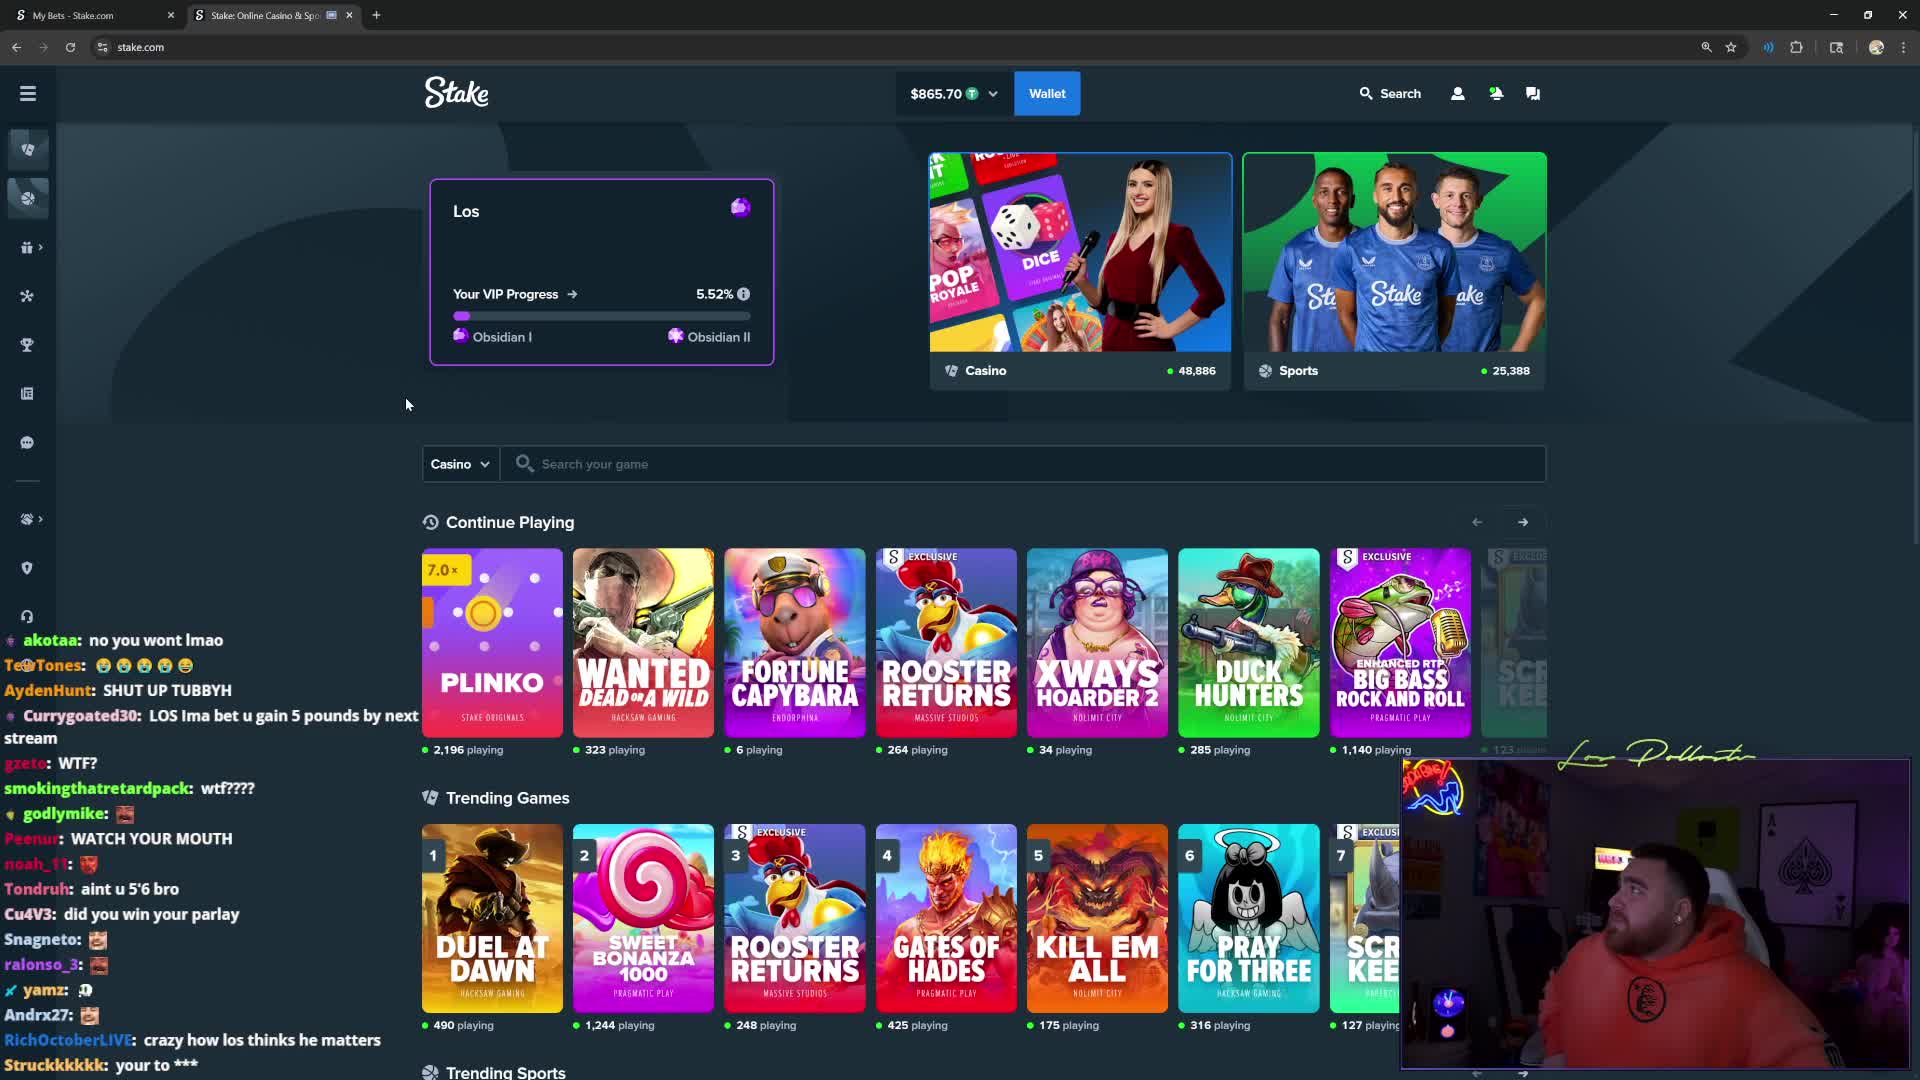Image resolution: width=1920 pixels, height=1080 pixels.
Task: Open the browser profile avatar
Action: pos(1876,47)
